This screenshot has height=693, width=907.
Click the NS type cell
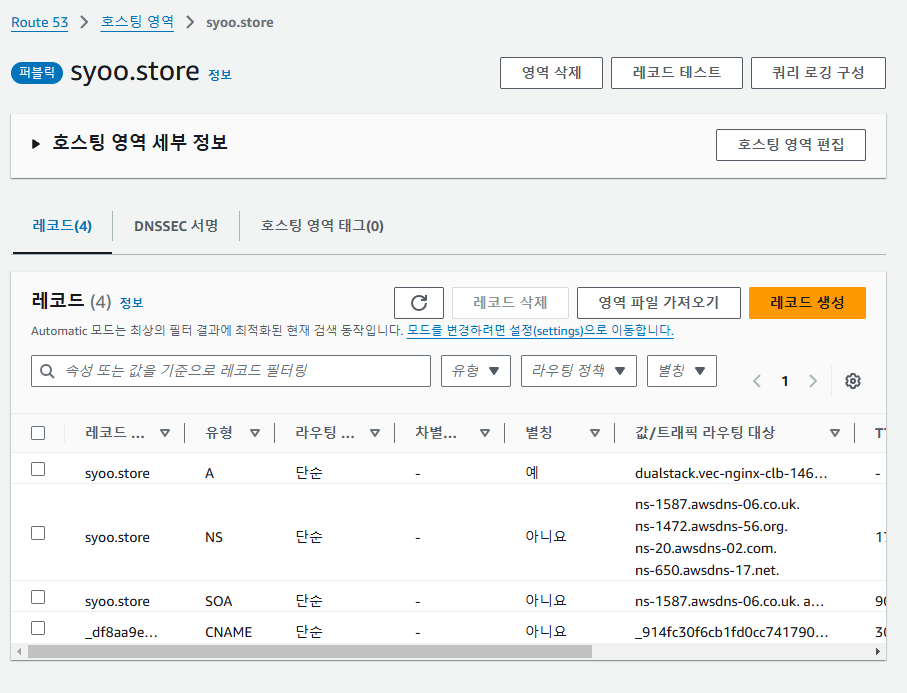click(213, 537)
